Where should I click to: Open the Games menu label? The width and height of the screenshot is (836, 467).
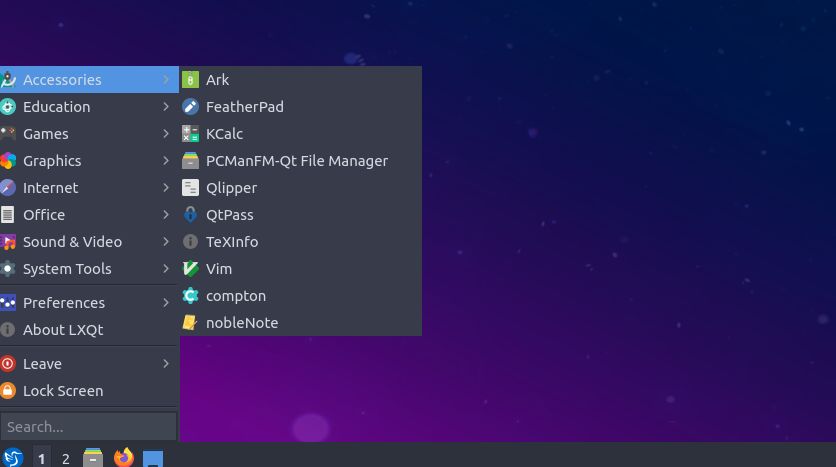[45, 134]
